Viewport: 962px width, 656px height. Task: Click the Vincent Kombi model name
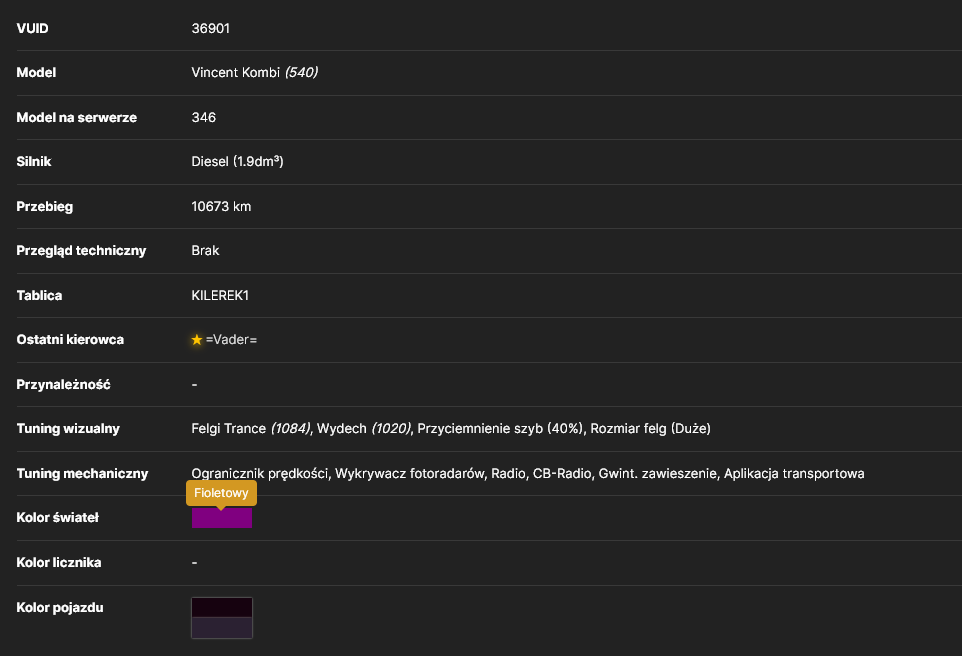pos(236,72)
